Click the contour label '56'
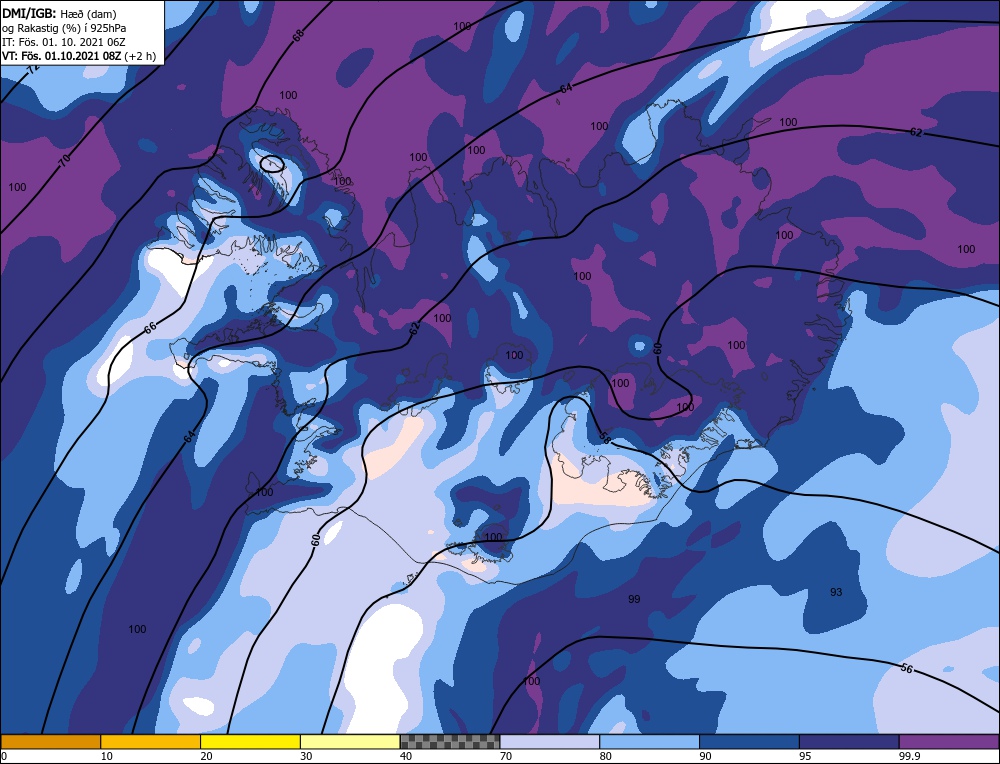This screenshot has width=1000, height=764. click(906, 668)
